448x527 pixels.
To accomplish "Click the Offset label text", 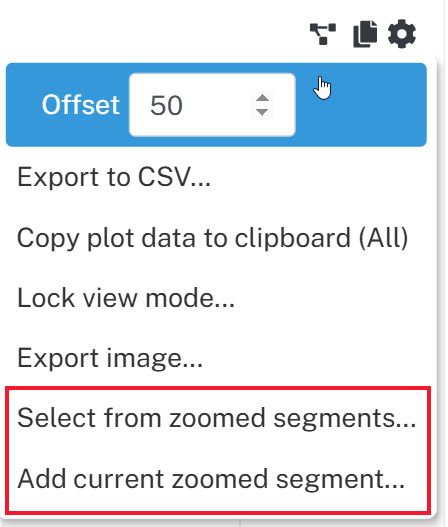I will (81, 105).
